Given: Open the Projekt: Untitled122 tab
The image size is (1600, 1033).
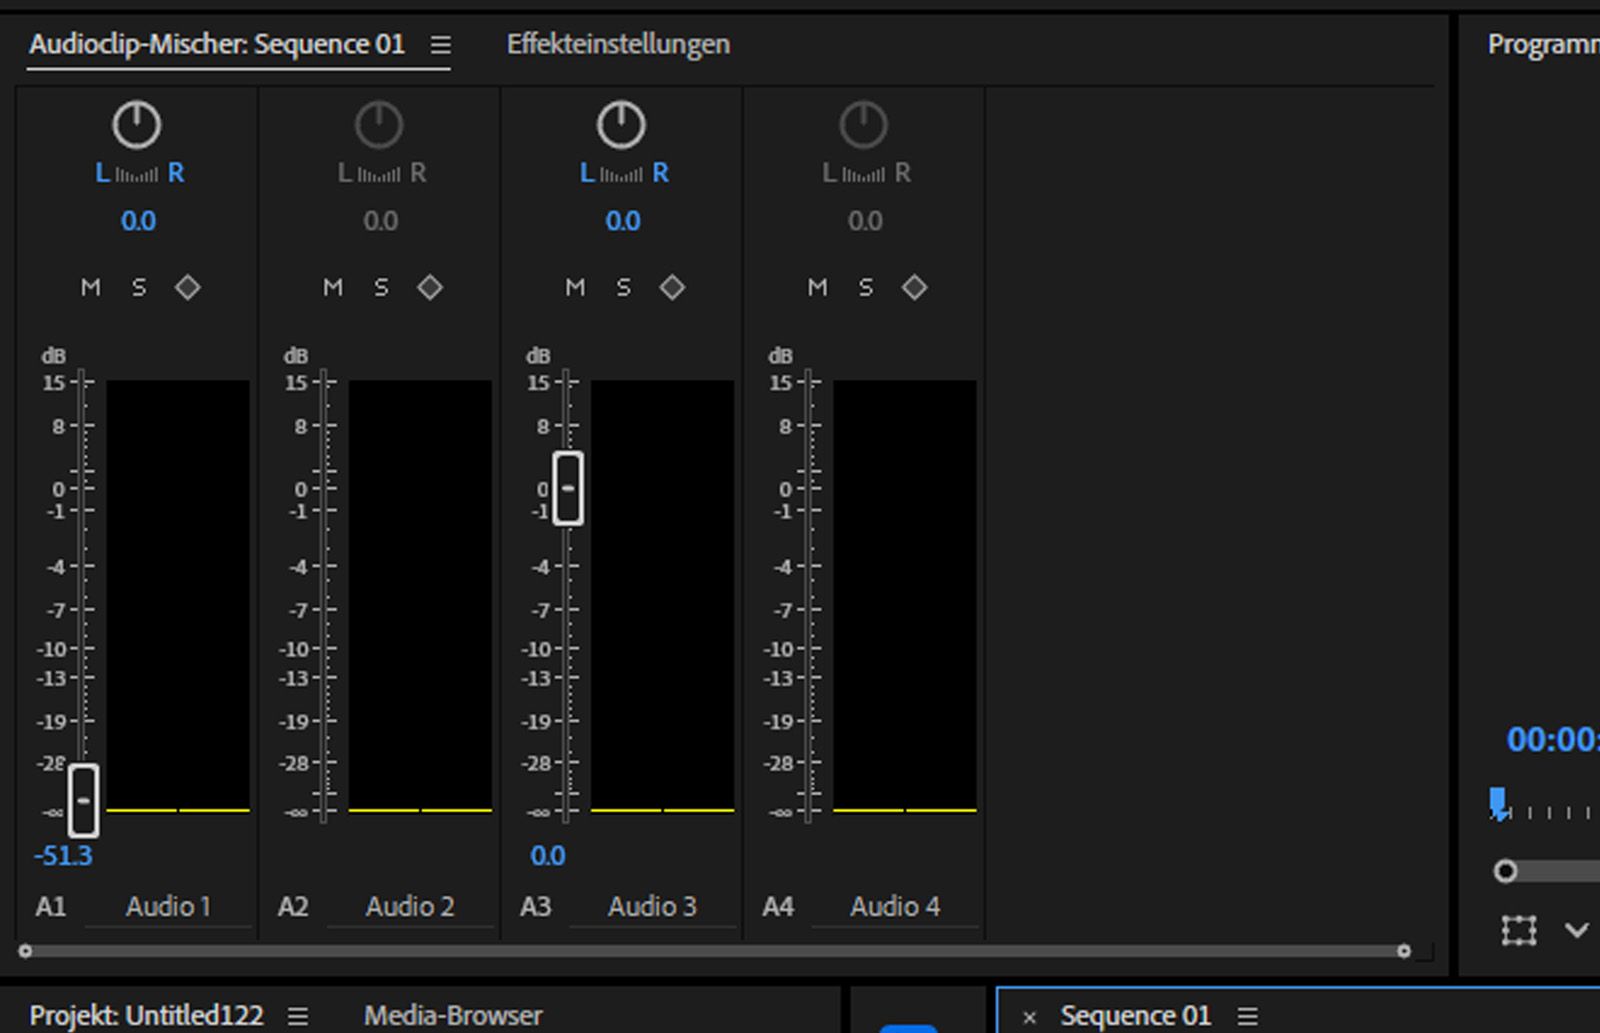Looking at the screenshot, I should (x=147, y=1016).
